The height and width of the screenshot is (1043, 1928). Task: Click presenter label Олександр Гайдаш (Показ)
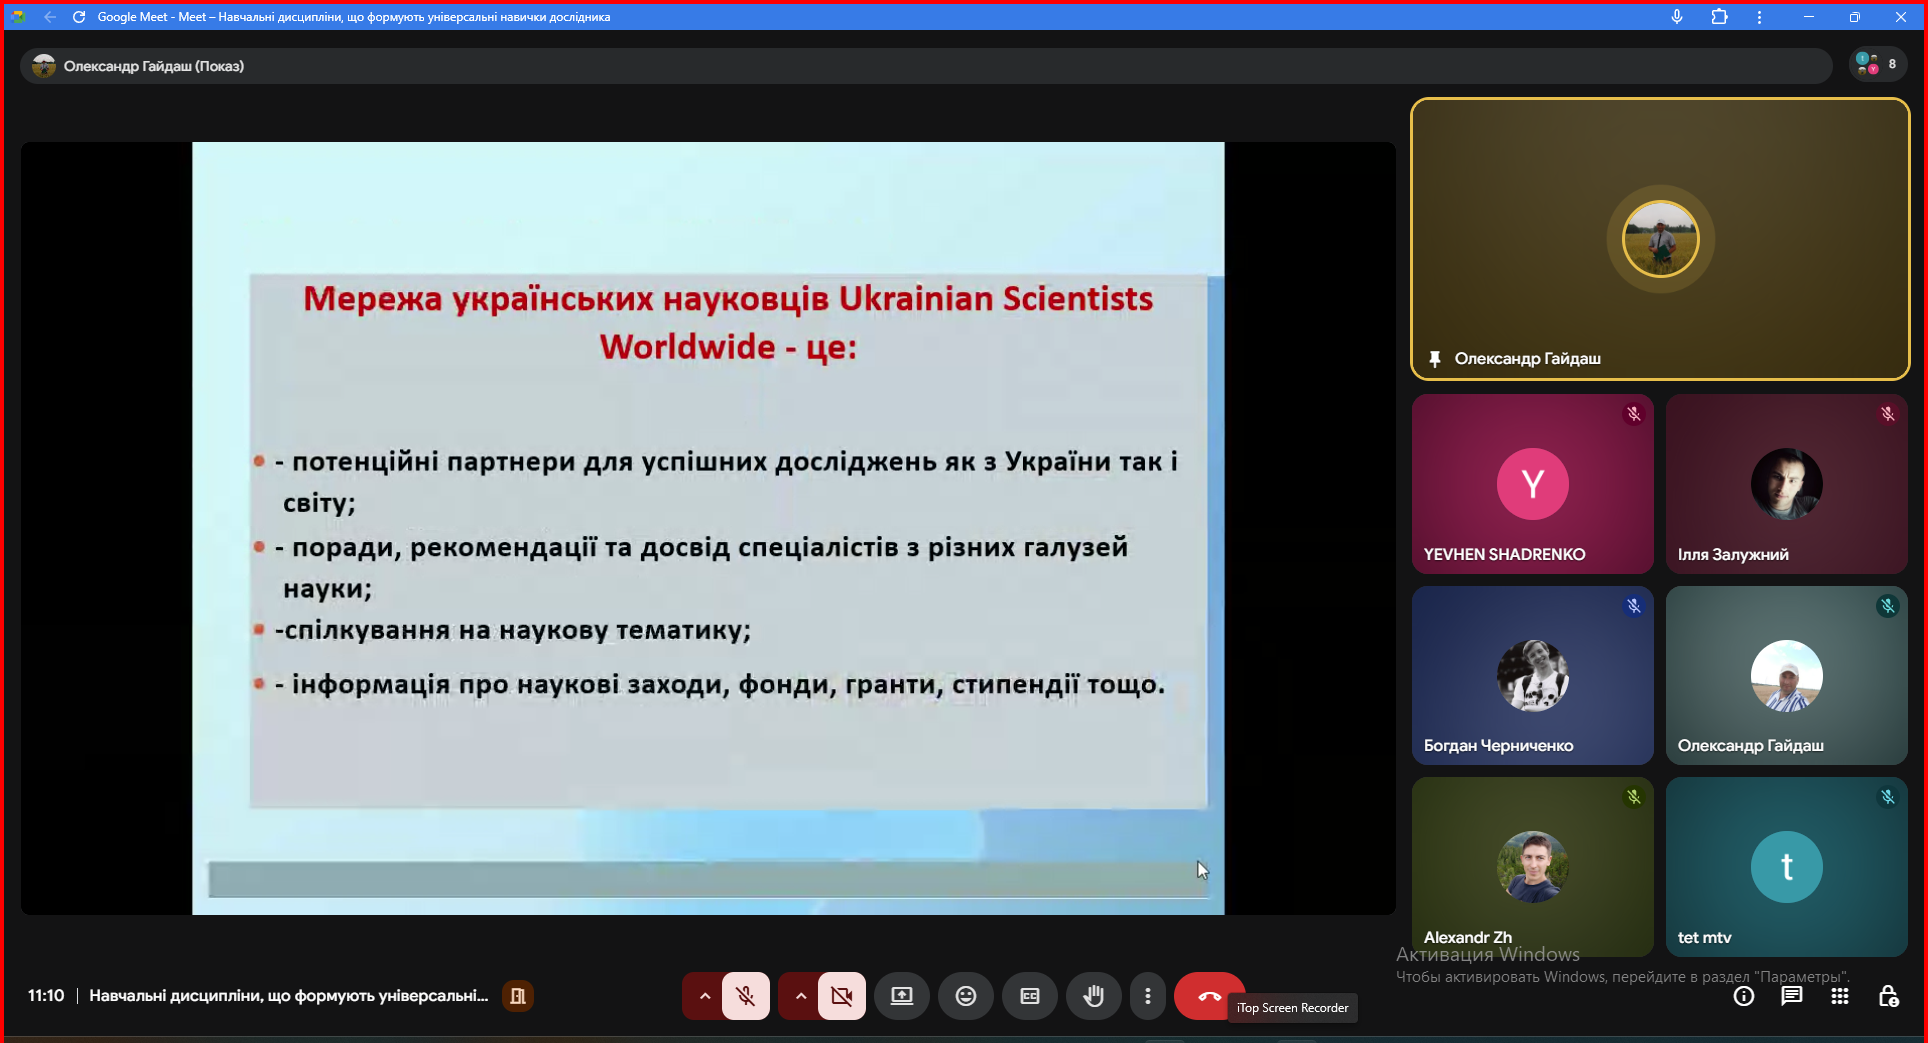(154, 66)
